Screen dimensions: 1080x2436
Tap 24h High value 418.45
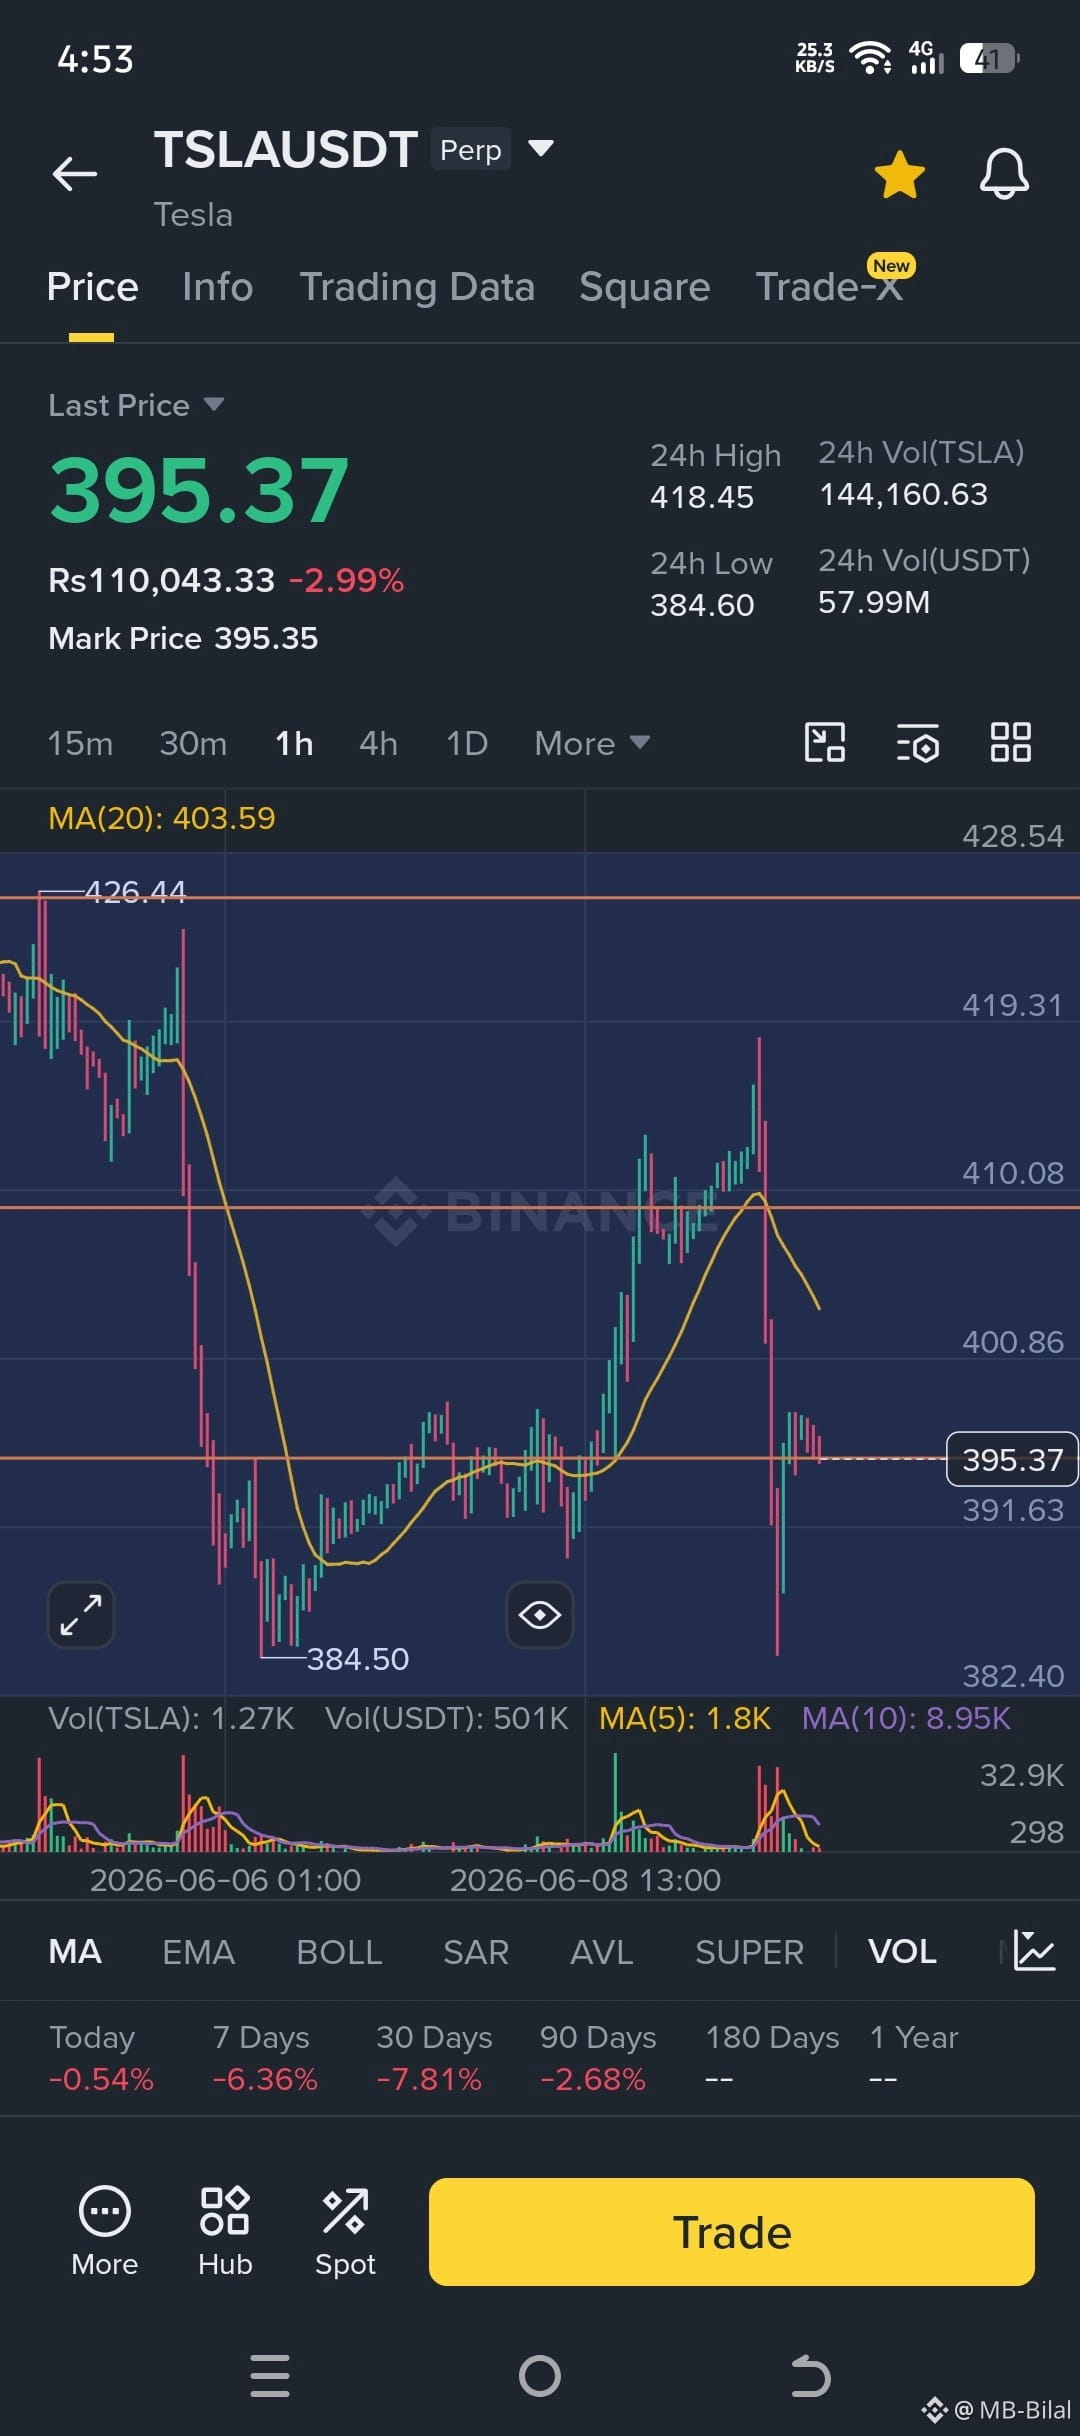[x=702, y=497]
